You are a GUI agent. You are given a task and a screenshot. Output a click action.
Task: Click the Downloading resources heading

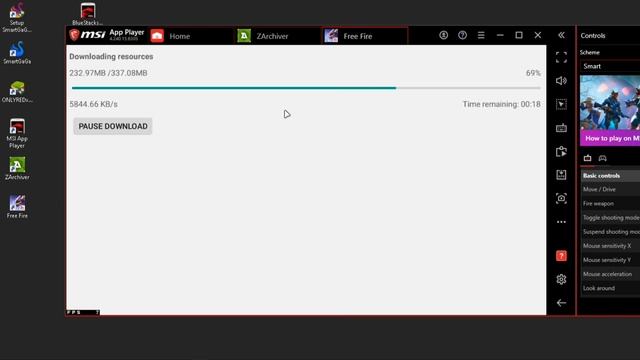111,57
